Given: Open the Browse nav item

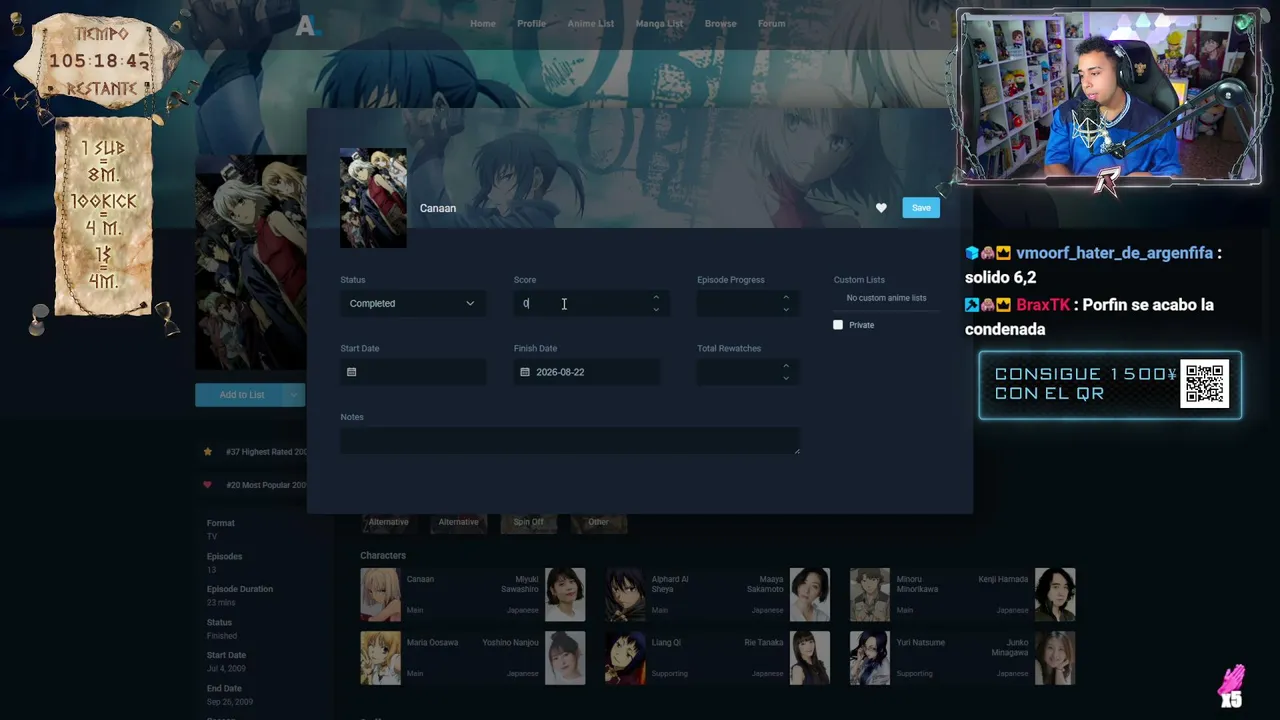Looking at the screenshot, I should [x=720, y=24].
